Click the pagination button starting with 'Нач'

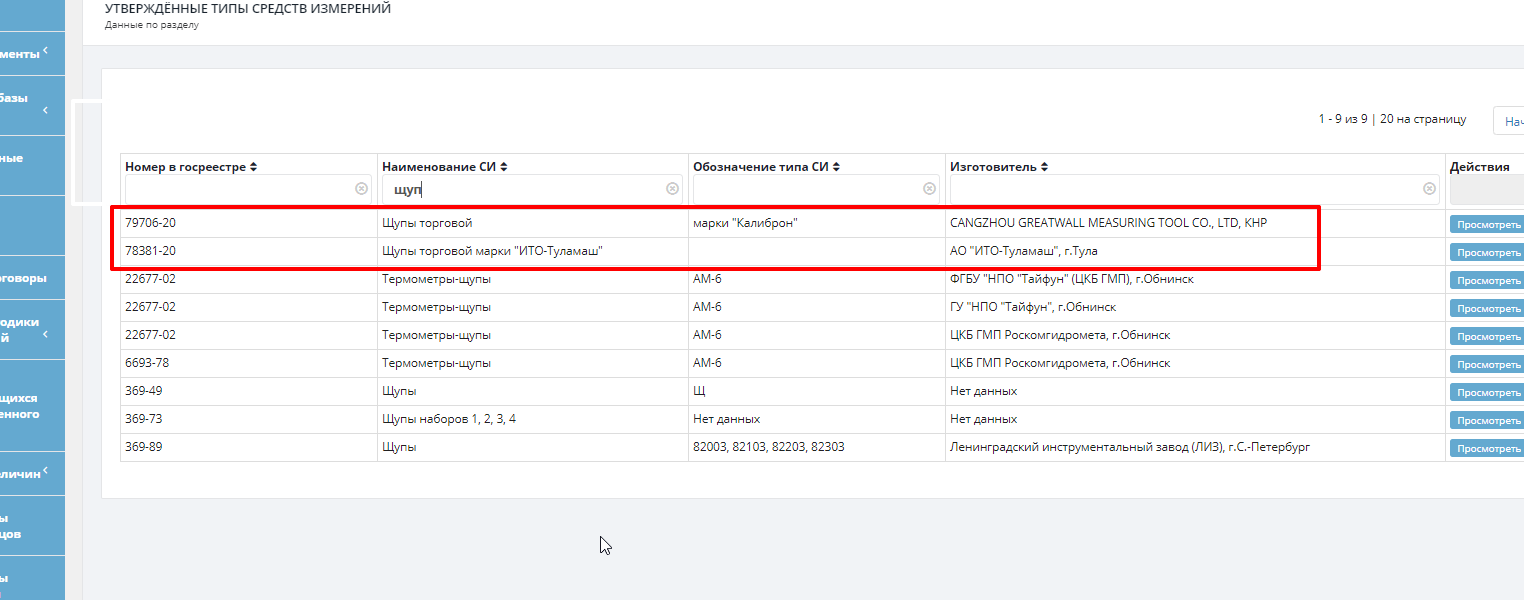click(x=1508, y=121)
